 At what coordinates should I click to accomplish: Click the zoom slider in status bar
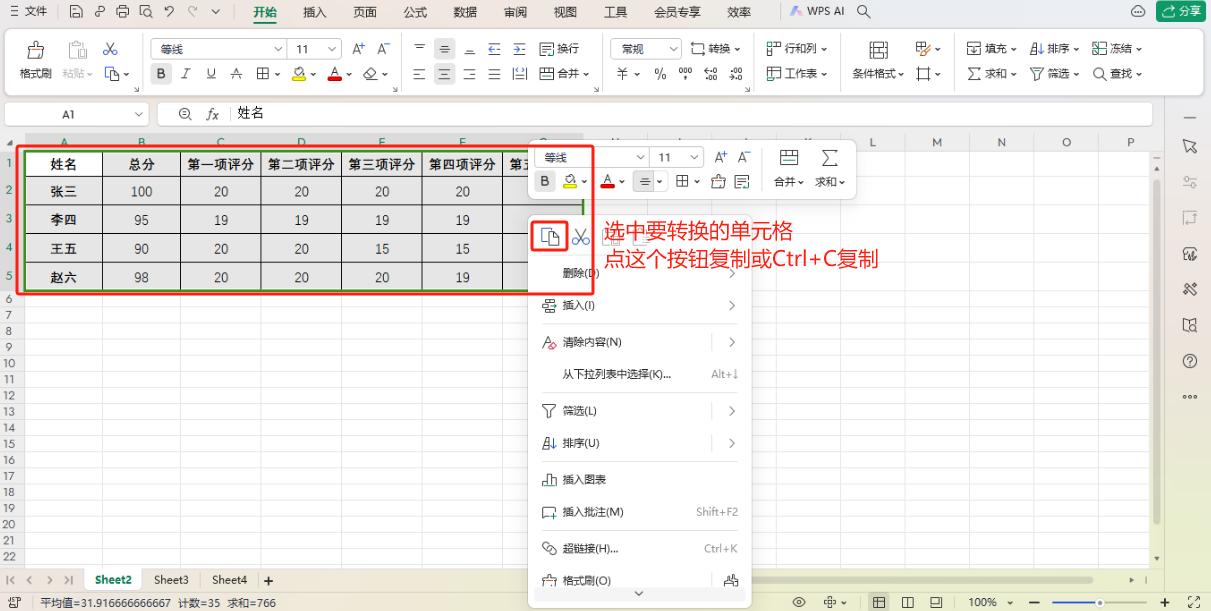click(x=1098, y=602)
